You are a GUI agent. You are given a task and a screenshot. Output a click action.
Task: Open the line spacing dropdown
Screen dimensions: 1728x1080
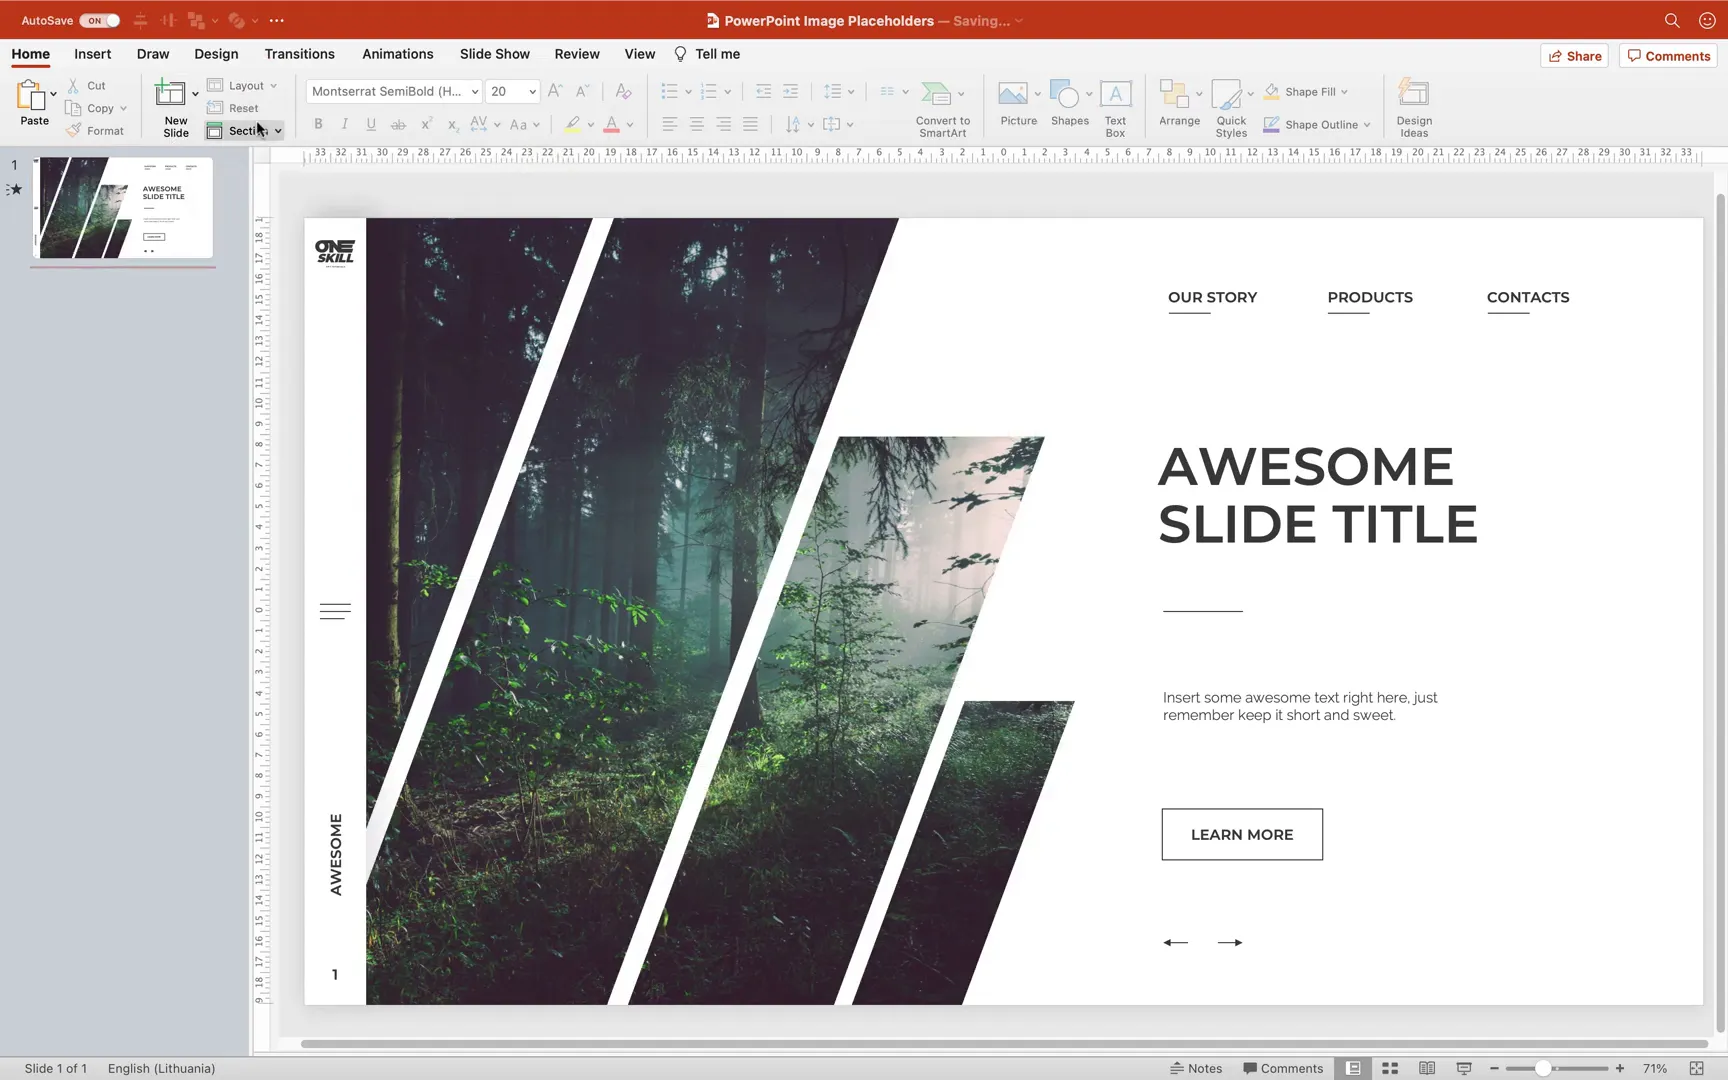coord(851,92)
